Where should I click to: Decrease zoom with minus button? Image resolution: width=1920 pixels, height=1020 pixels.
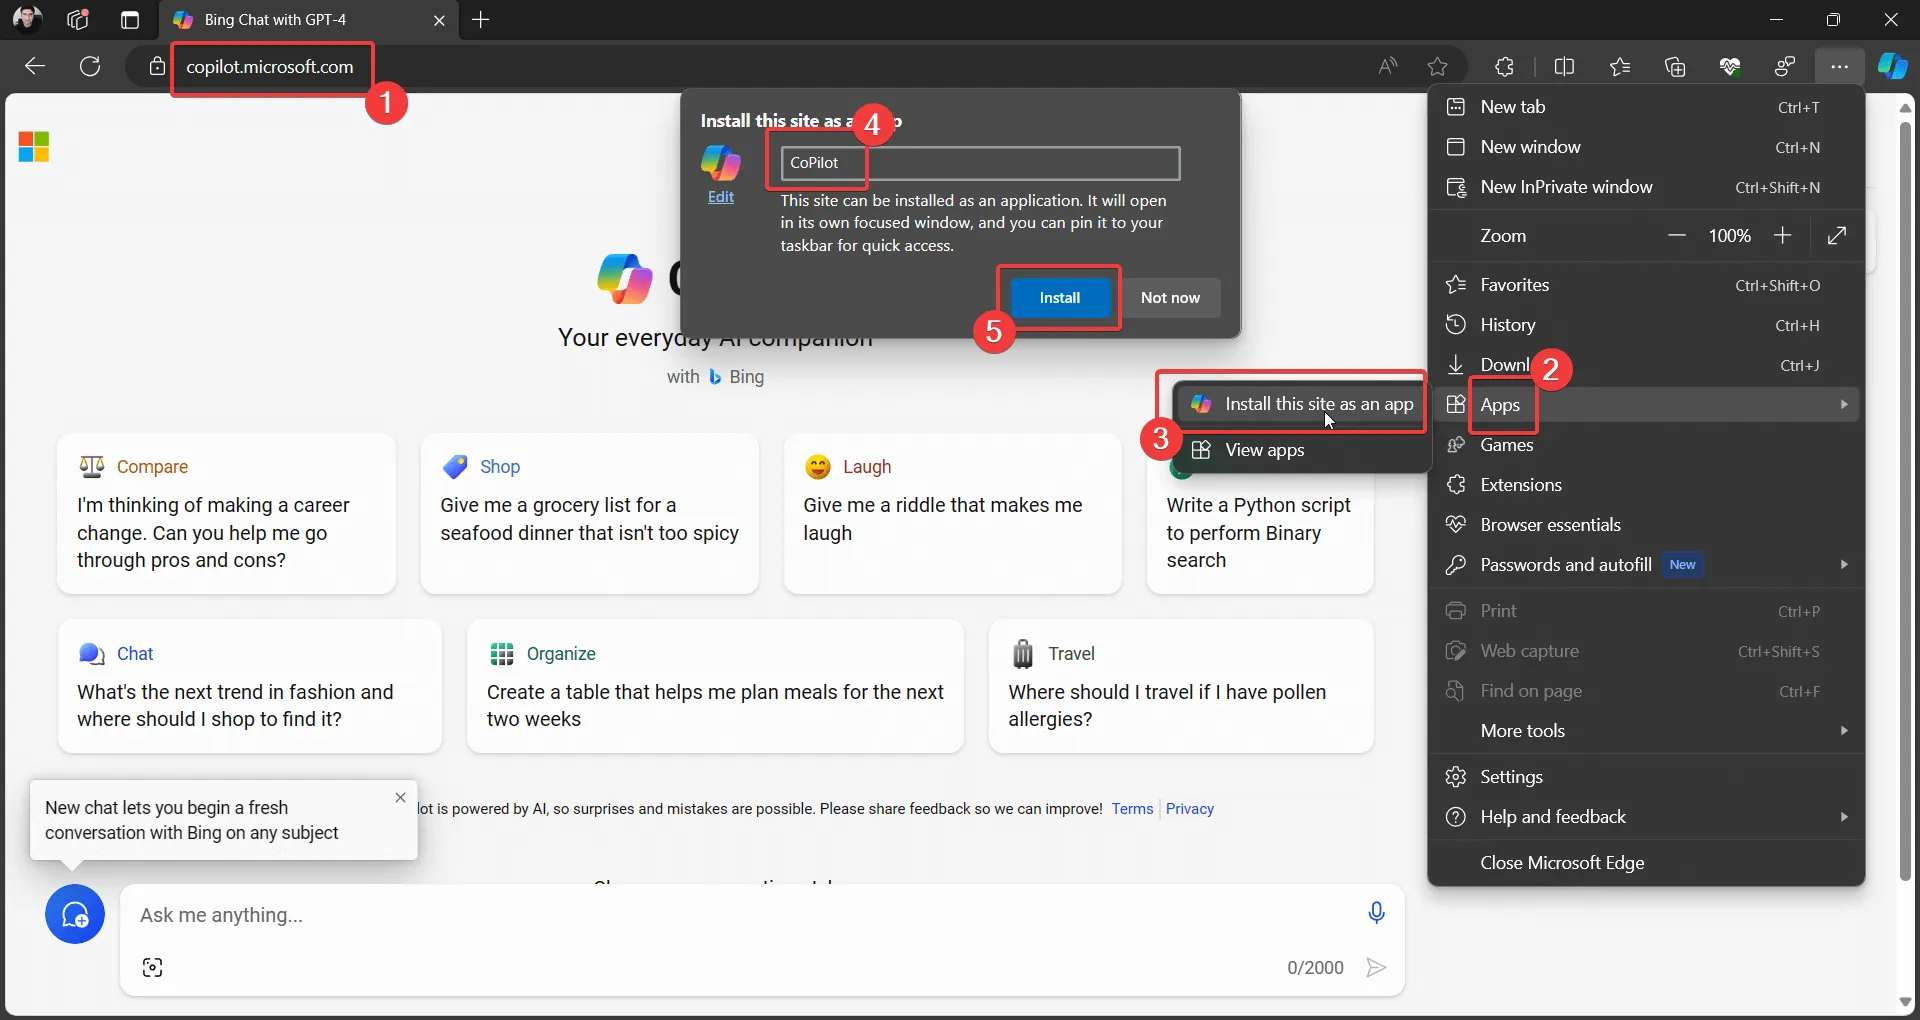pos(1677,235)
